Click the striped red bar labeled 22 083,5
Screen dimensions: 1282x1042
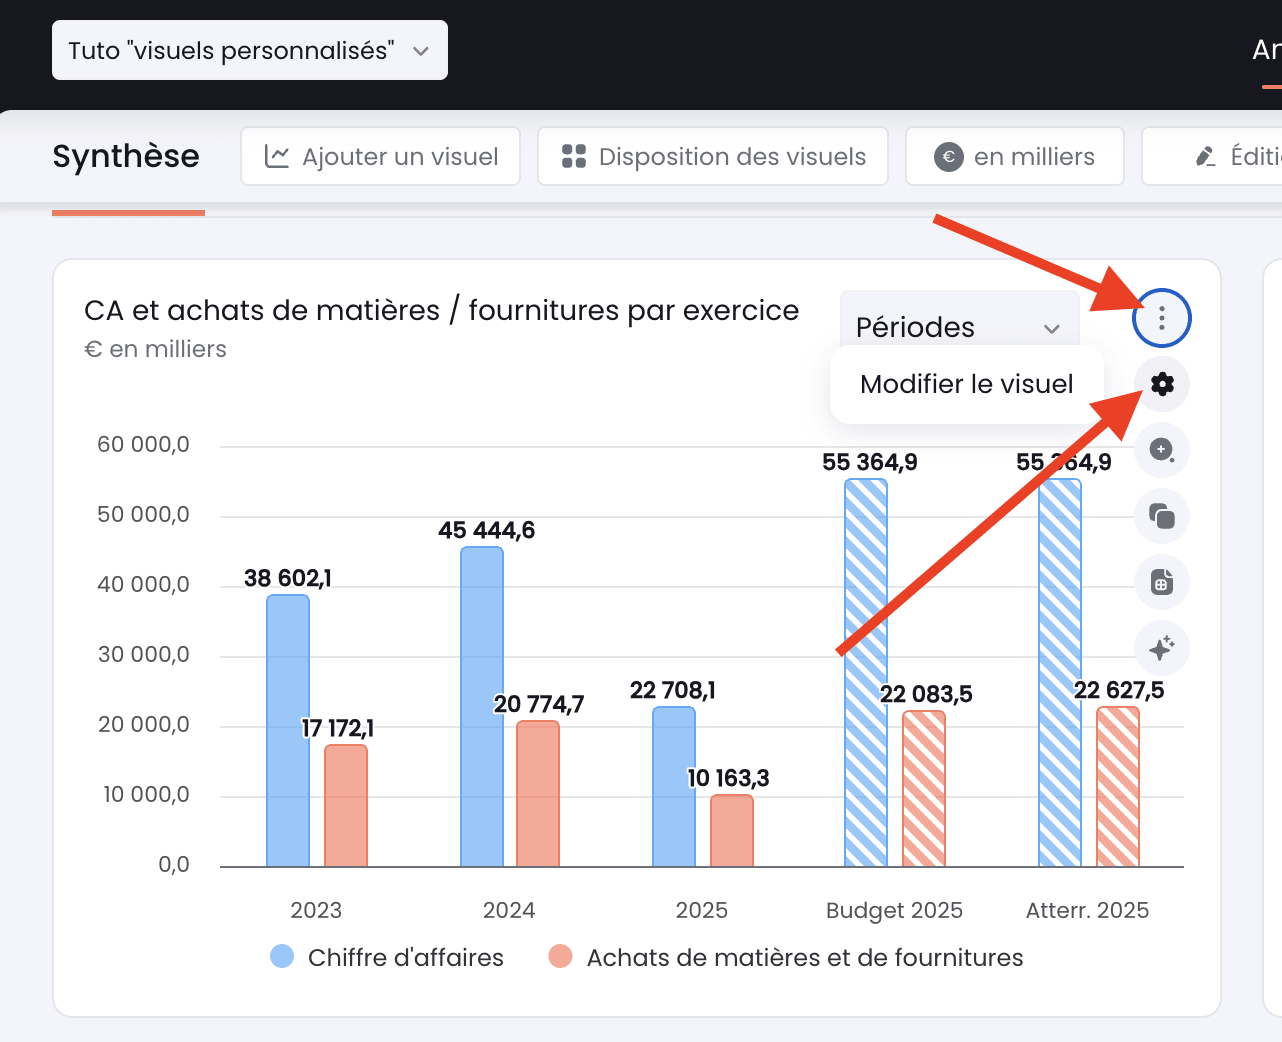(924, 789)
